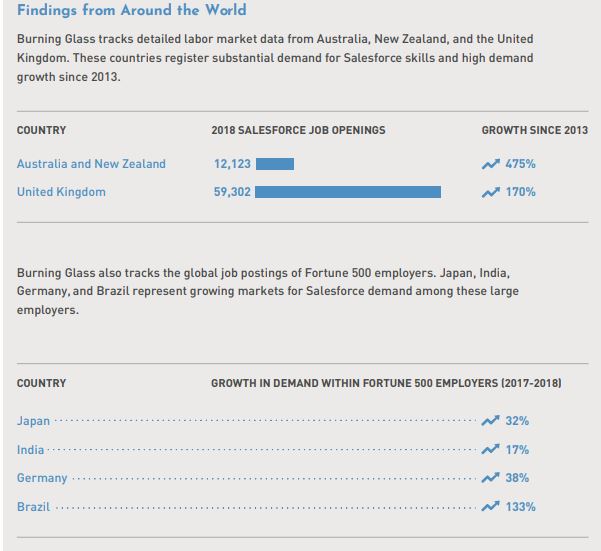Click the Brazil country label
Screen dimensions: 601x551
pos(33,507)
